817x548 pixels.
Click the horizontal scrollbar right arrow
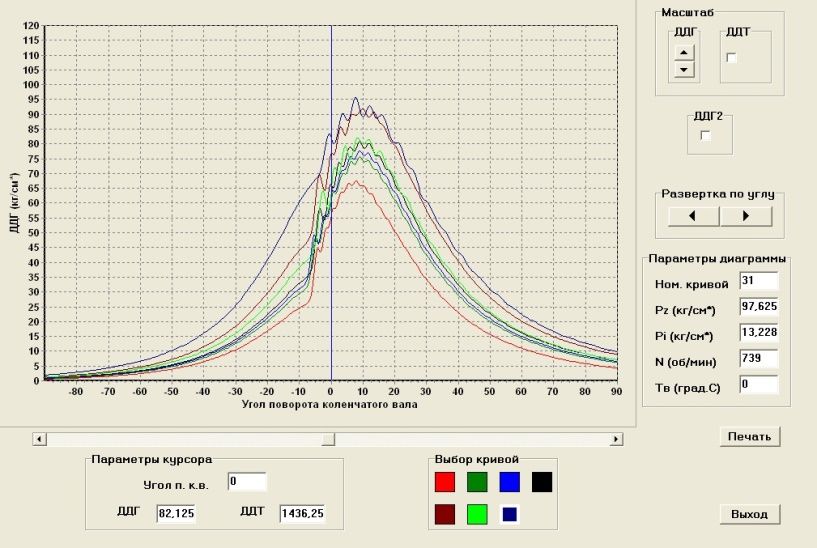(617, 439)
